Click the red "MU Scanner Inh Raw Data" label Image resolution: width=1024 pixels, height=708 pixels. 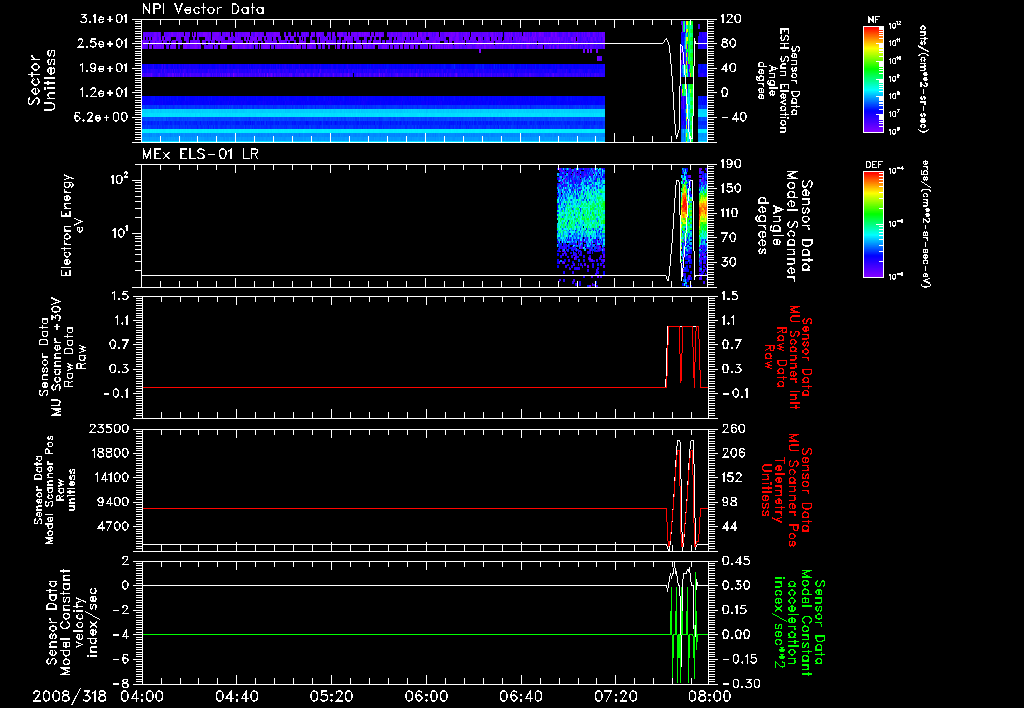tap(789, 357)
